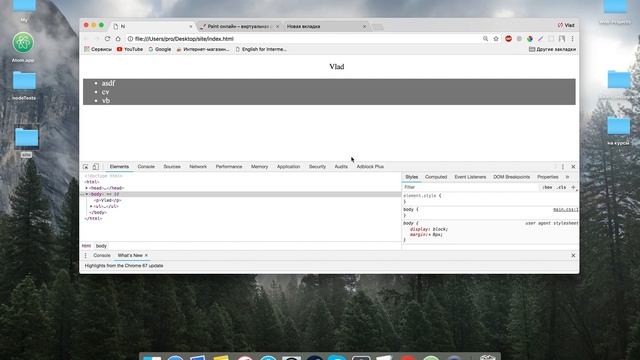Open the Memory panel tab
Viewport: 640px width, 360px height.
click(260, 167)
